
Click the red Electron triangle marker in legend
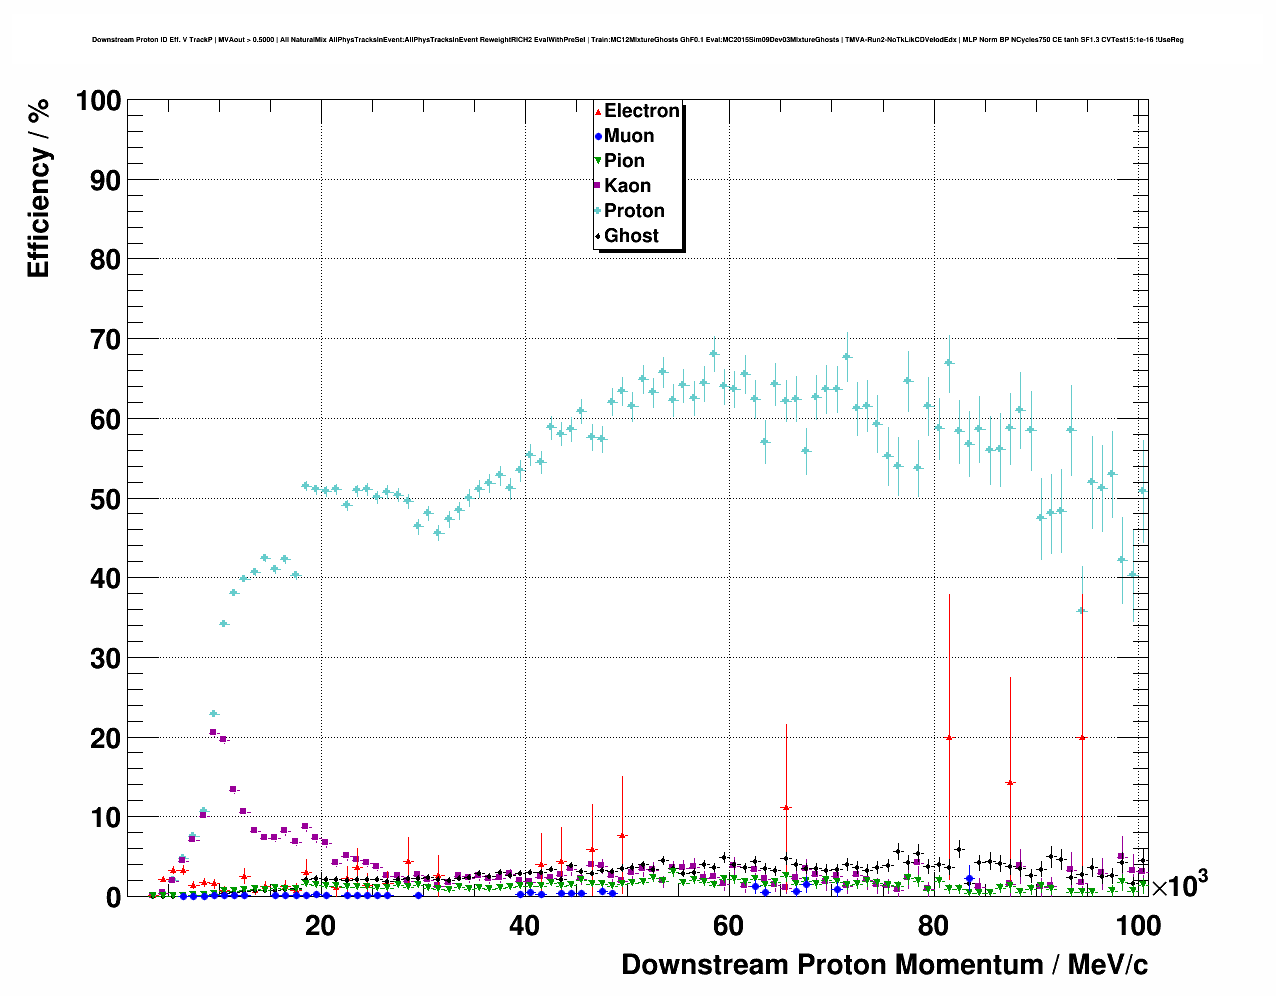click(x=599, y=112)
